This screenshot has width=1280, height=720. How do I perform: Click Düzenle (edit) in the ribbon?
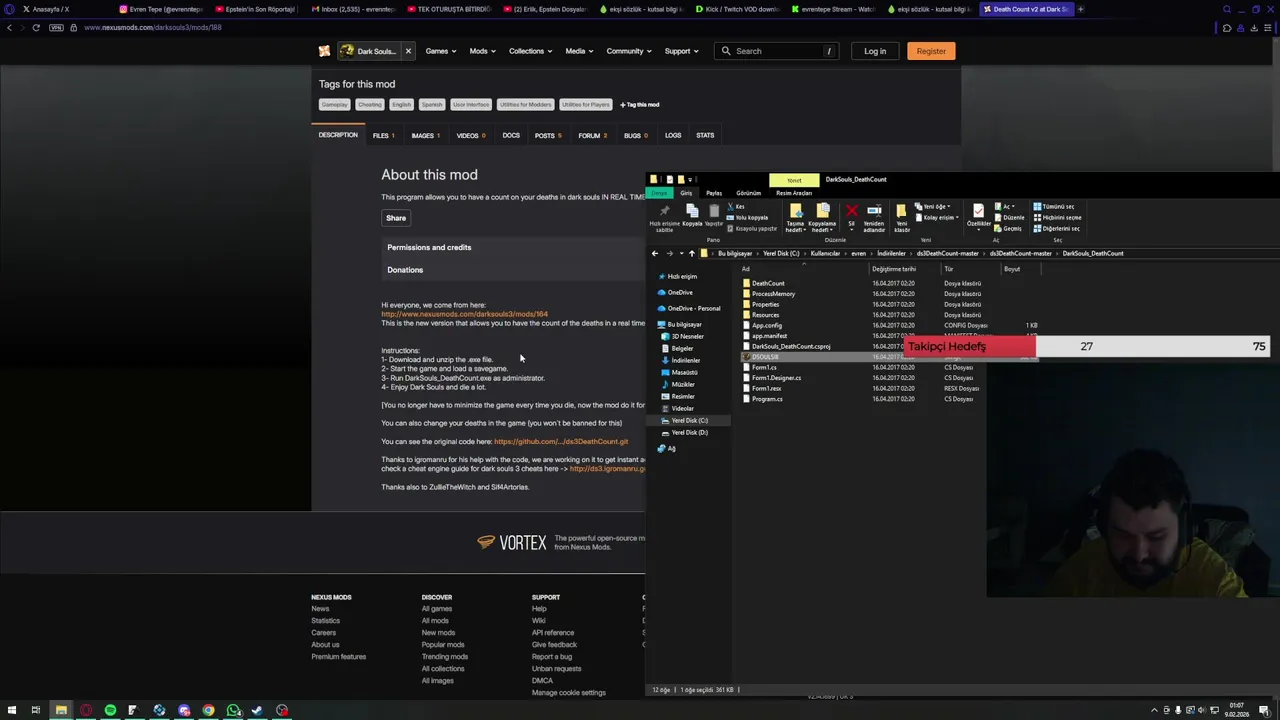tap(1011, 218)
